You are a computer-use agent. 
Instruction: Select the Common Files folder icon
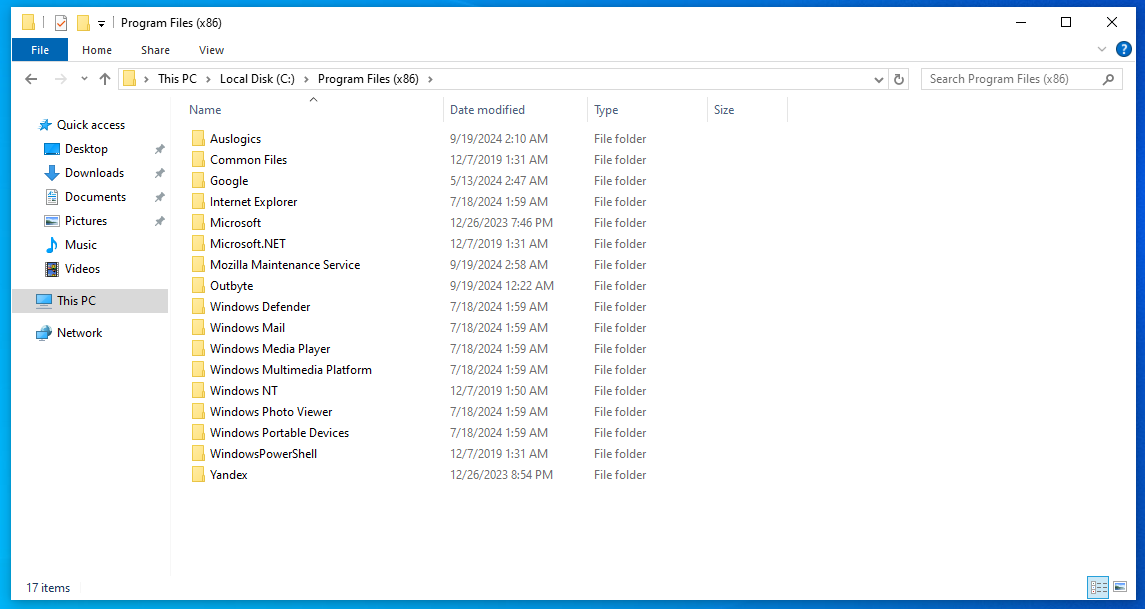coord(198,160)
